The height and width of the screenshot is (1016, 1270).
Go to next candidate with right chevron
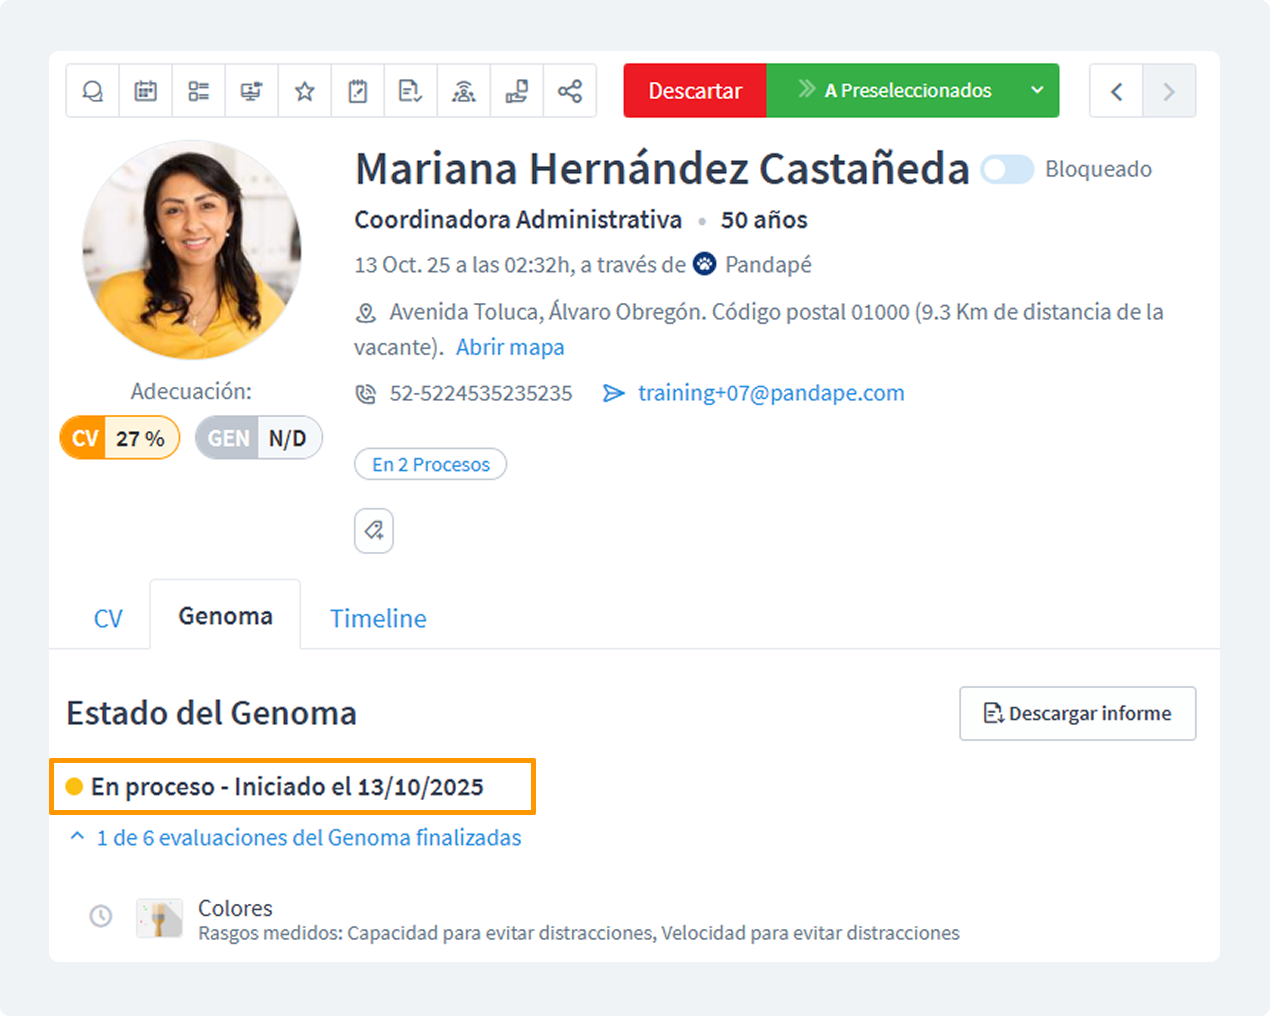point(1169,91)
